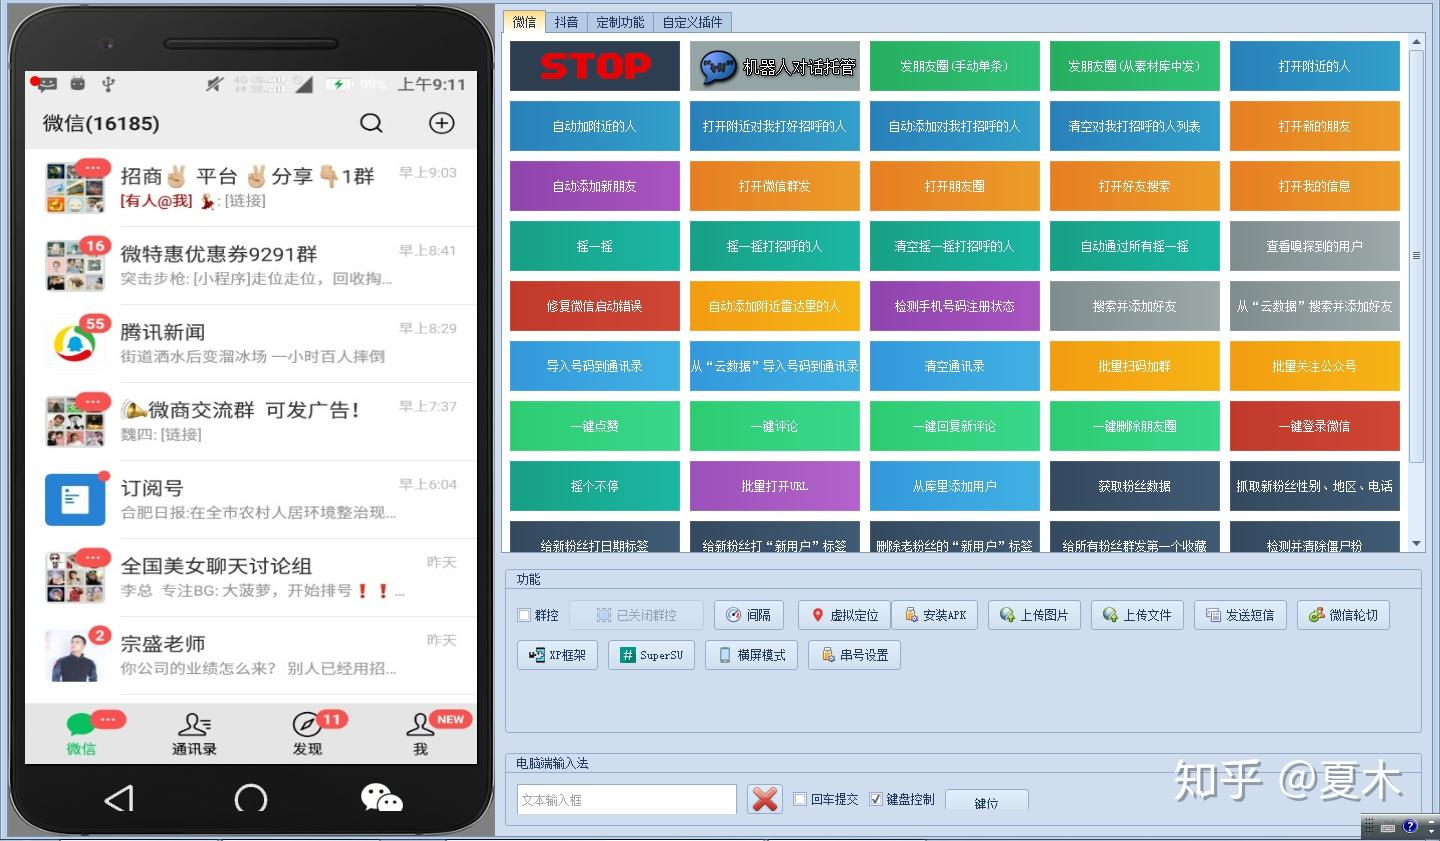Tap the WeChat search magnifier icon

[371, 123]
